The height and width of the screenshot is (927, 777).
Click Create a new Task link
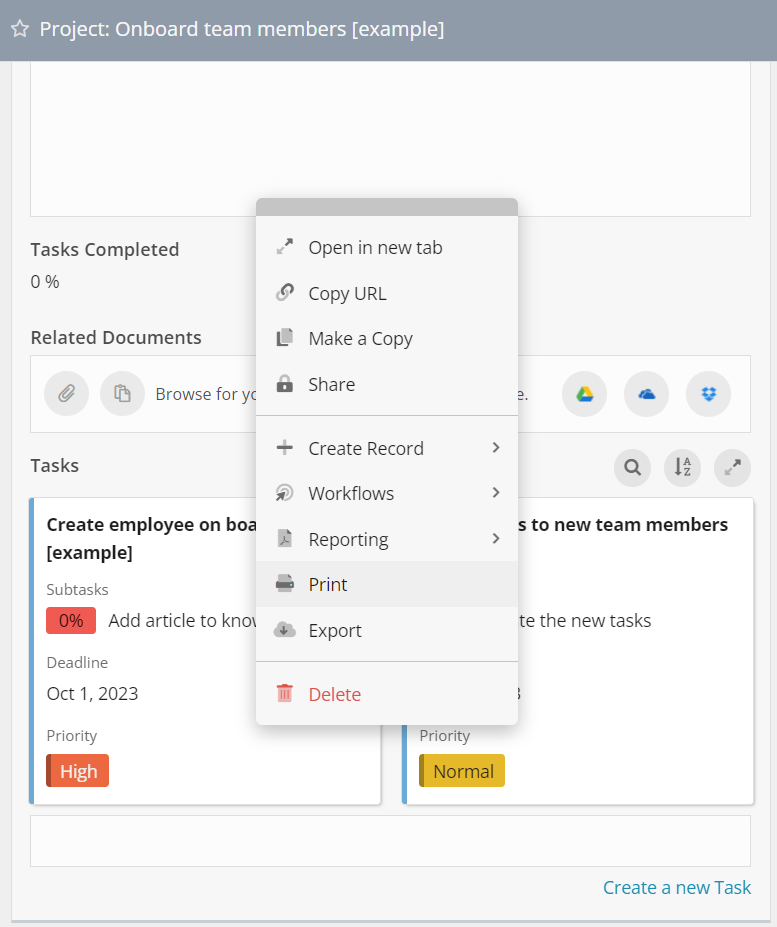pyautogui.click(x=677, y=888)
